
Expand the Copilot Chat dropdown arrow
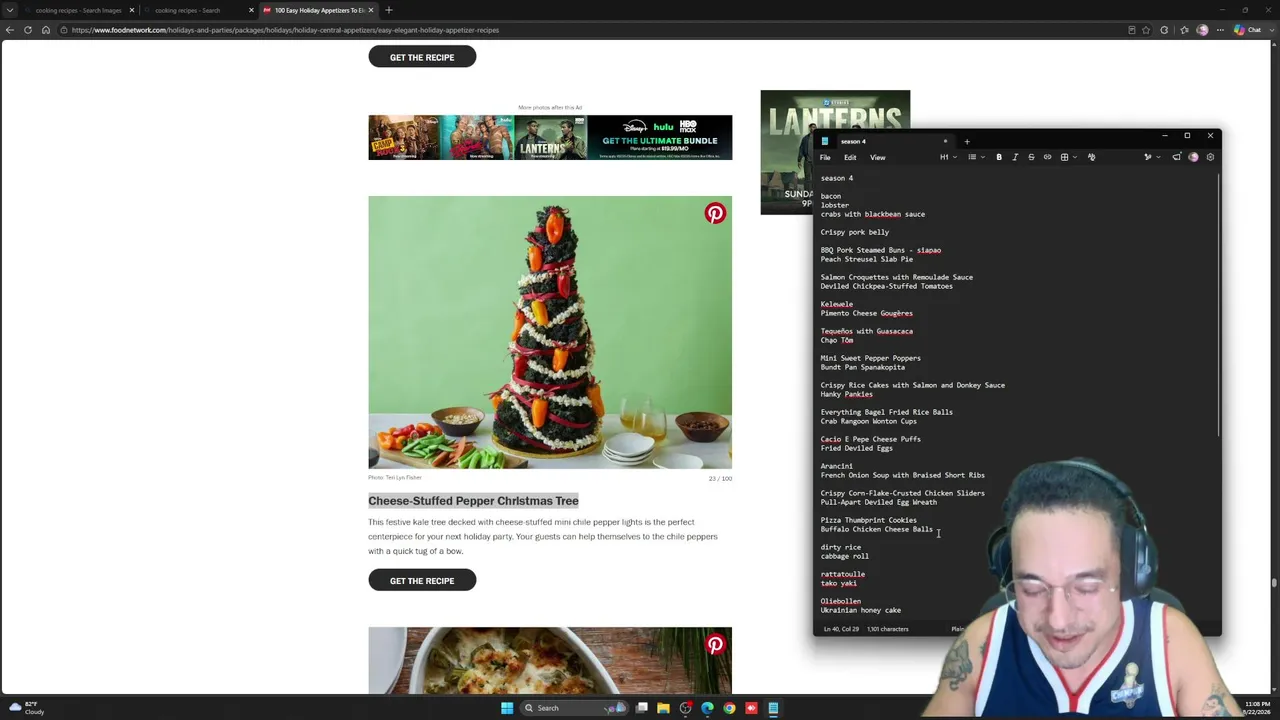[x=1270, y=30]
